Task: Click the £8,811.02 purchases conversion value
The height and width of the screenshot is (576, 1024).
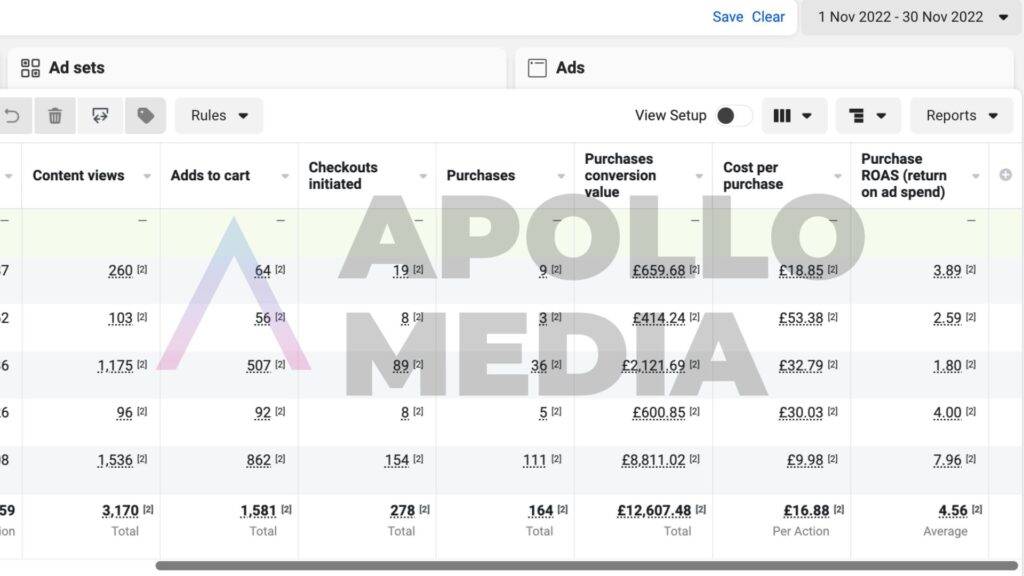Action: tap(653, 460)
